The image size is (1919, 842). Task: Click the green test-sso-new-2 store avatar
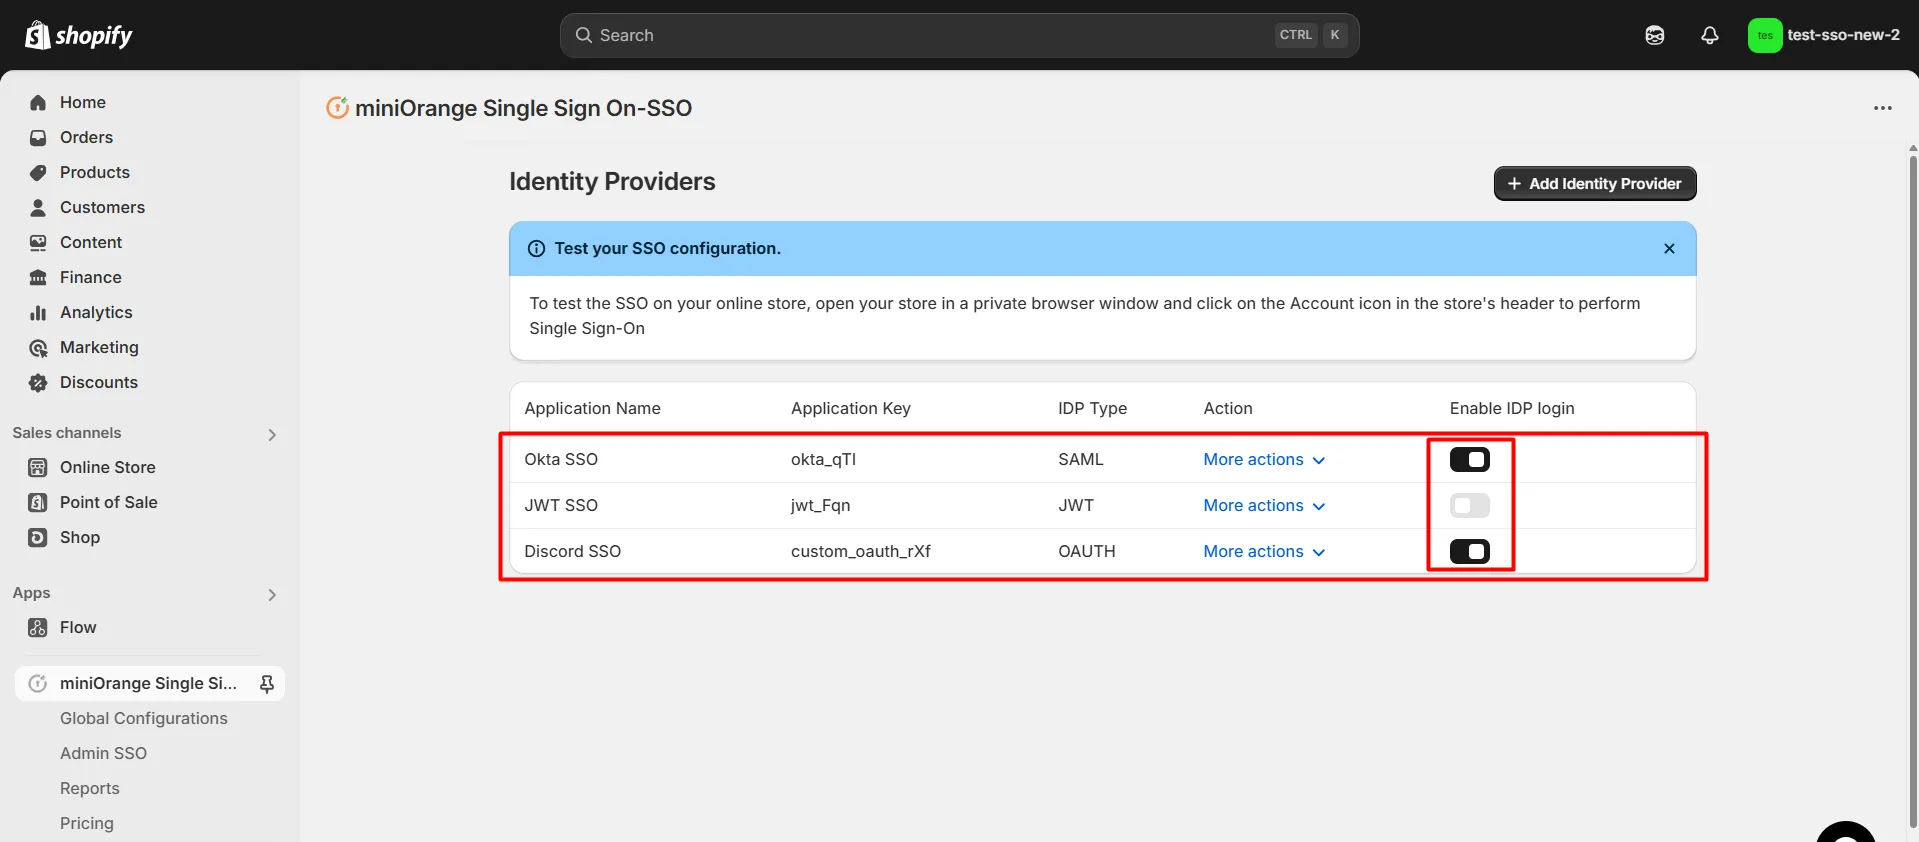(x=1765, y=35)
